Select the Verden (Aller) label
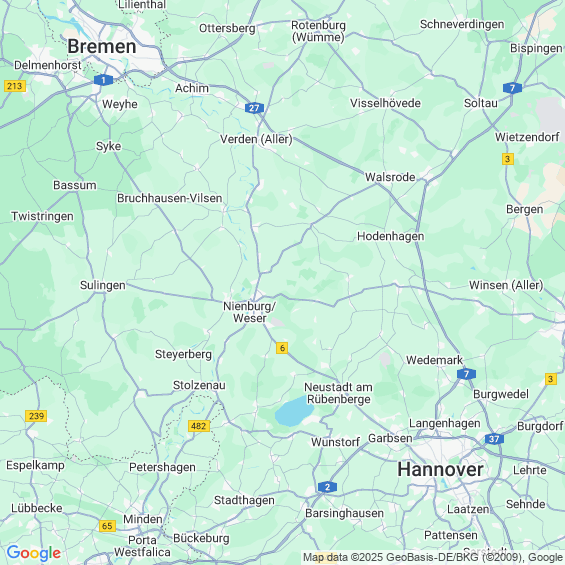 (x=256, y=139)
